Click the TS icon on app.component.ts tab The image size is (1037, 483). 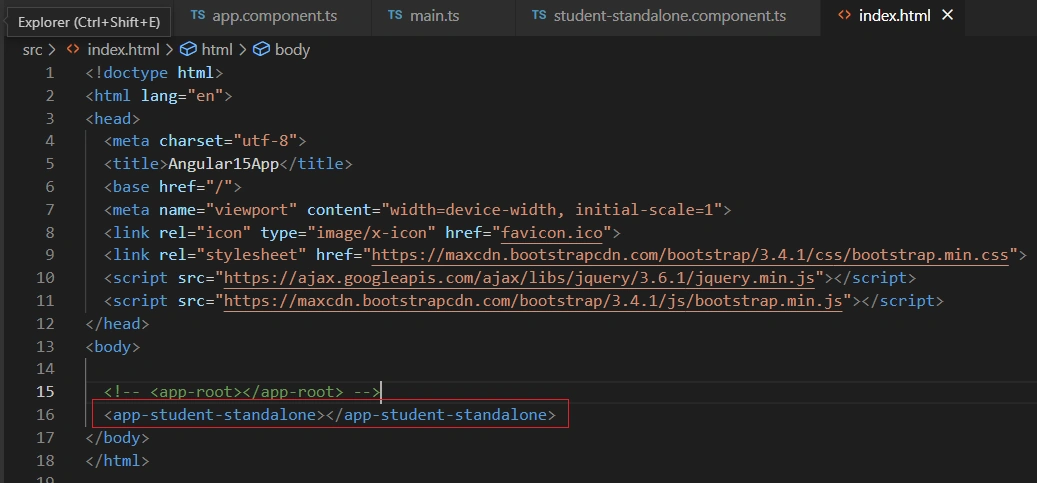coord(197,15)
